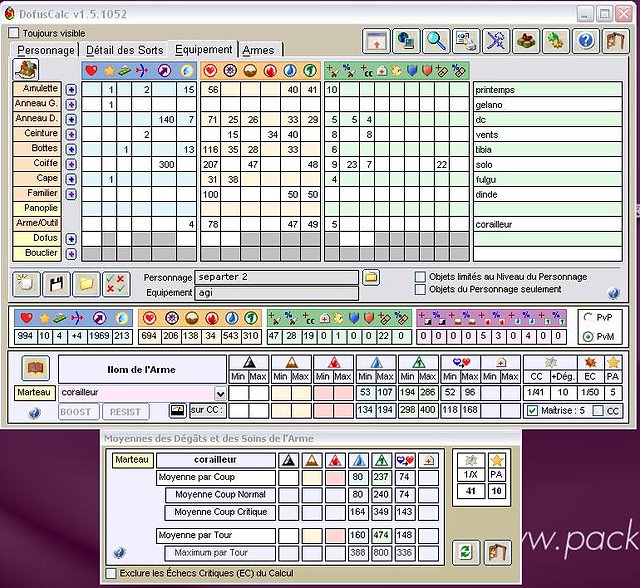Select the PvP radio button
Viewport: 640px width, 588px height.
point(587,317)
